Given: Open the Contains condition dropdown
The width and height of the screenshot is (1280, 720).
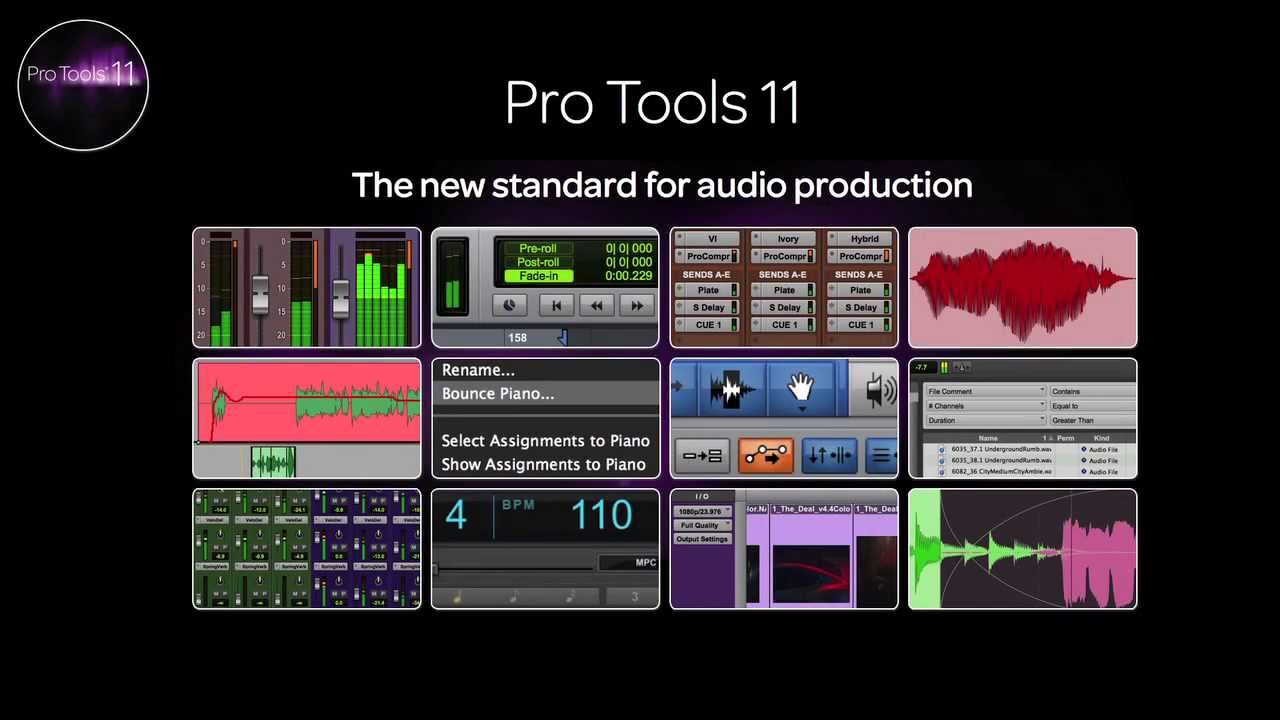Looking at the screenshot, I should coord(1092,391).
